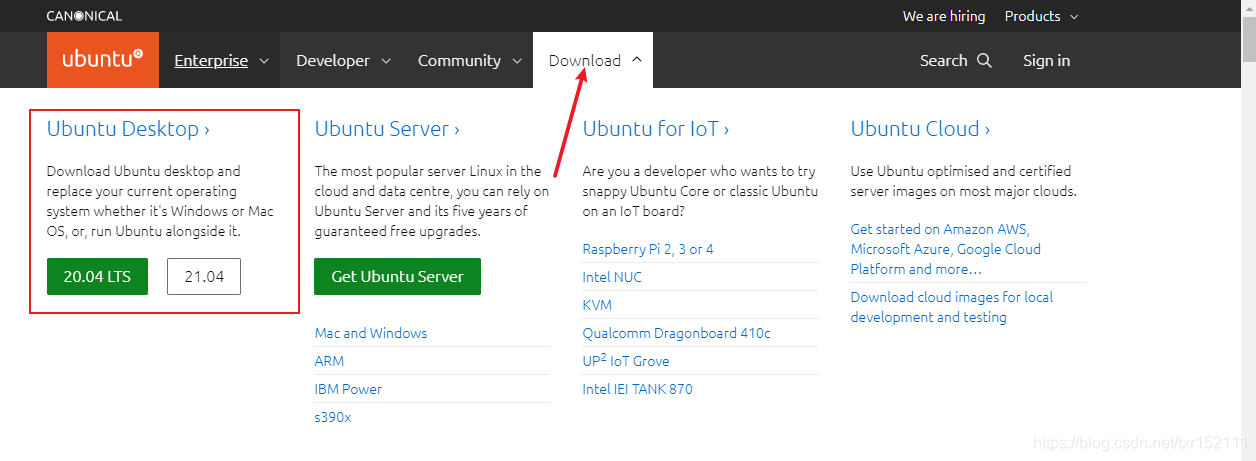Open Intel IEI TANK 870 link
1256x461 pixels.
pos(637,389)
